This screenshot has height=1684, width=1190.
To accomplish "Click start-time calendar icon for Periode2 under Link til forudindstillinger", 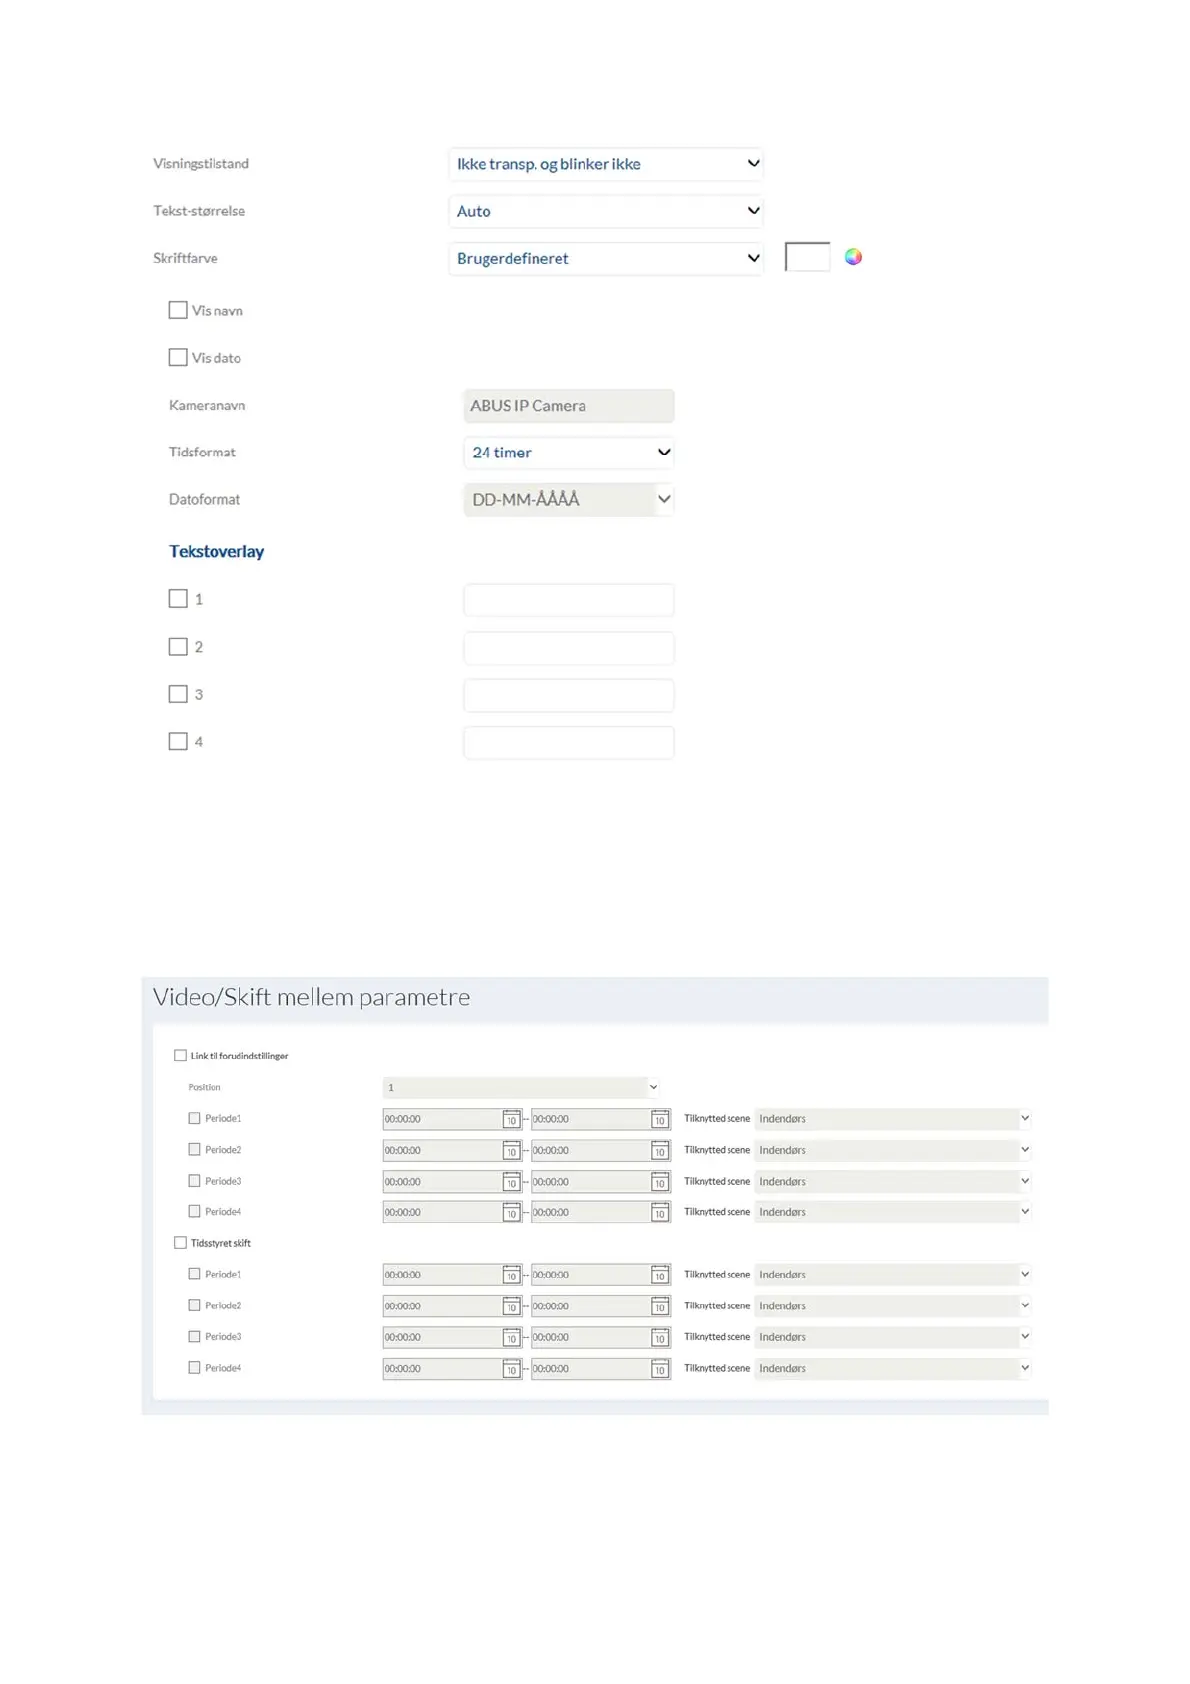I will [x=511, y=1150].
